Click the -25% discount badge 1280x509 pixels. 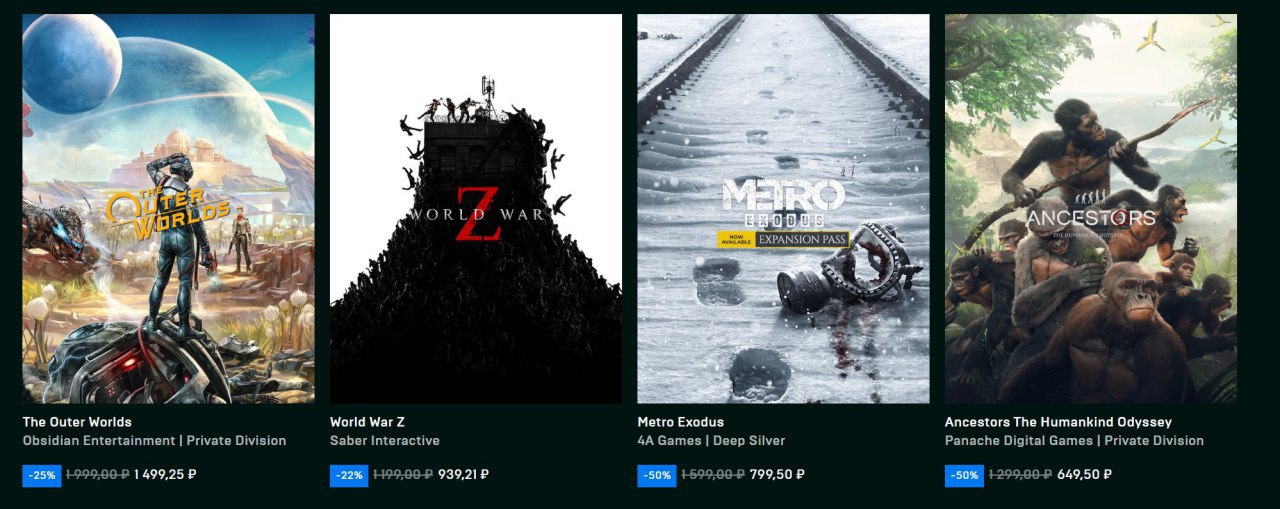(x=42, y=475)
